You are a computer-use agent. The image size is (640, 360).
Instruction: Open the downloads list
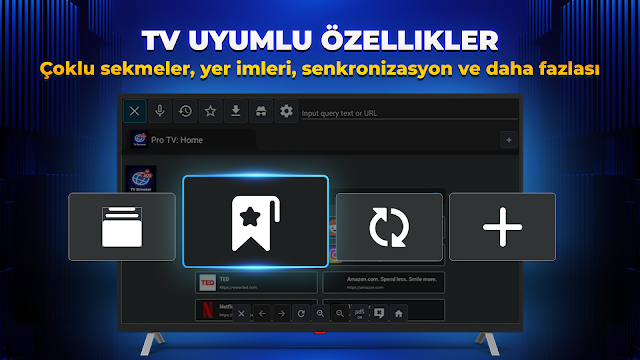236,111
